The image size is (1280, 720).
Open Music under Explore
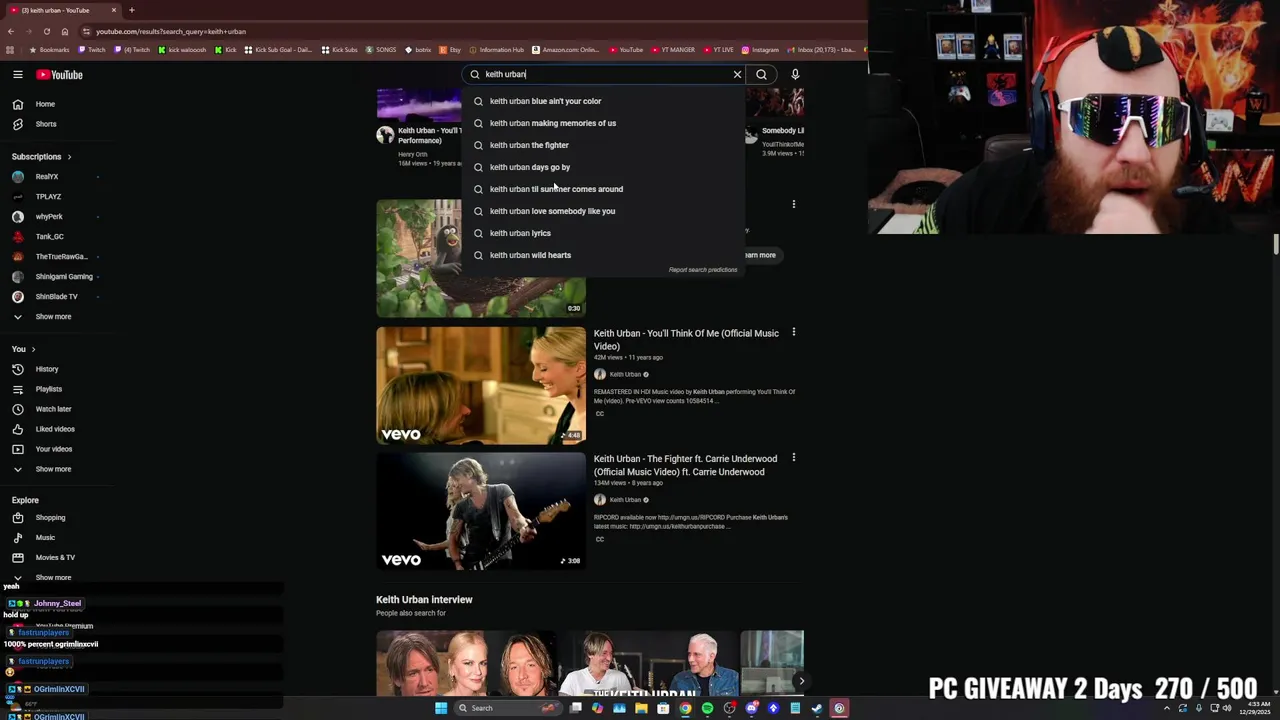45,538
